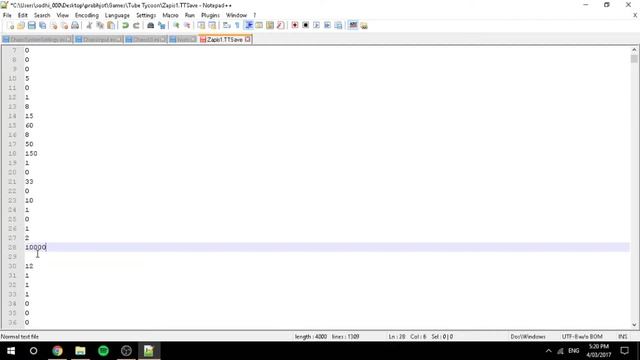Copy selection using the Copy icon
Screen dimensions: 640x360
tap(100, 26)
